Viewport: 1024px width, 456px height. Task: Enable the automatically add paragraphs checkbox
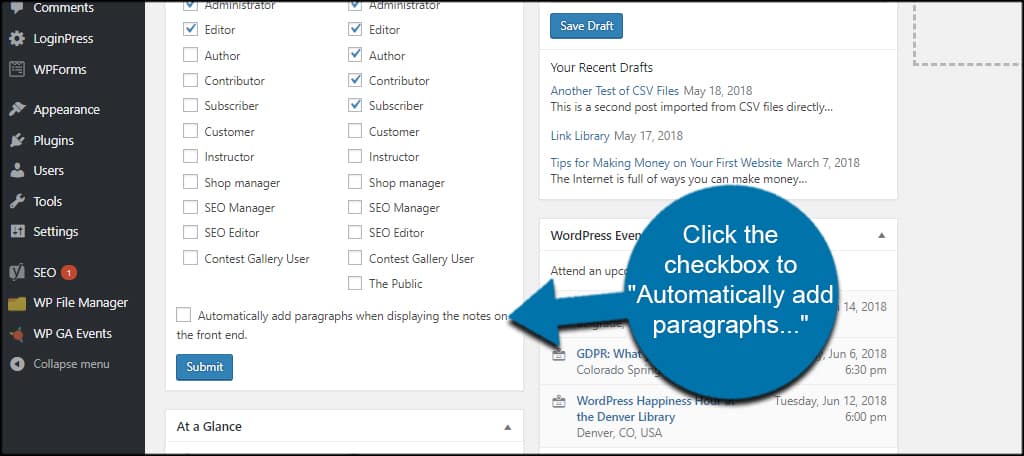[x=183, y=314]
